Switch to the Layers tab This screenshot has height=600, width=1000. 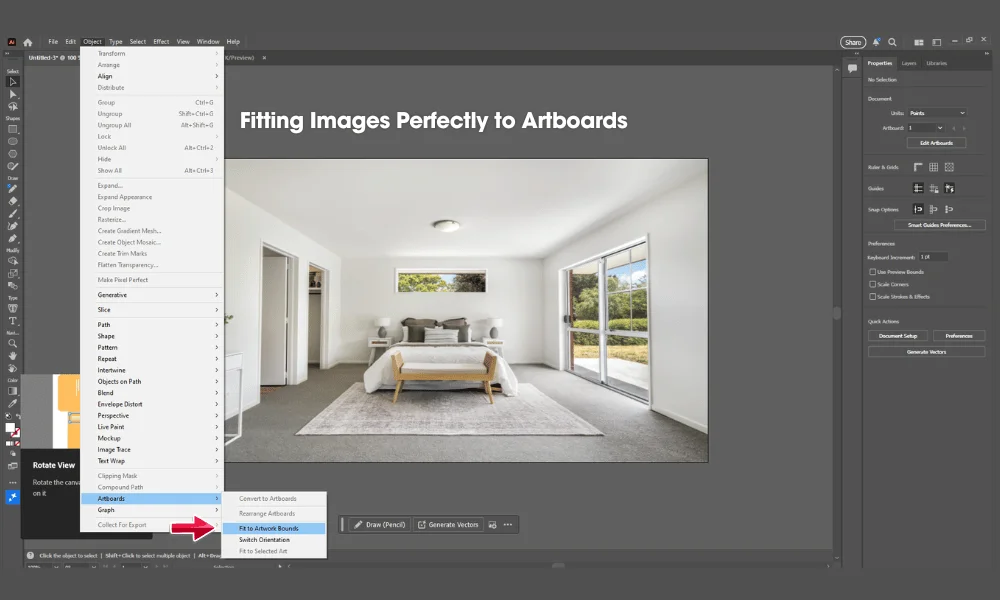[x=908, y=63]
